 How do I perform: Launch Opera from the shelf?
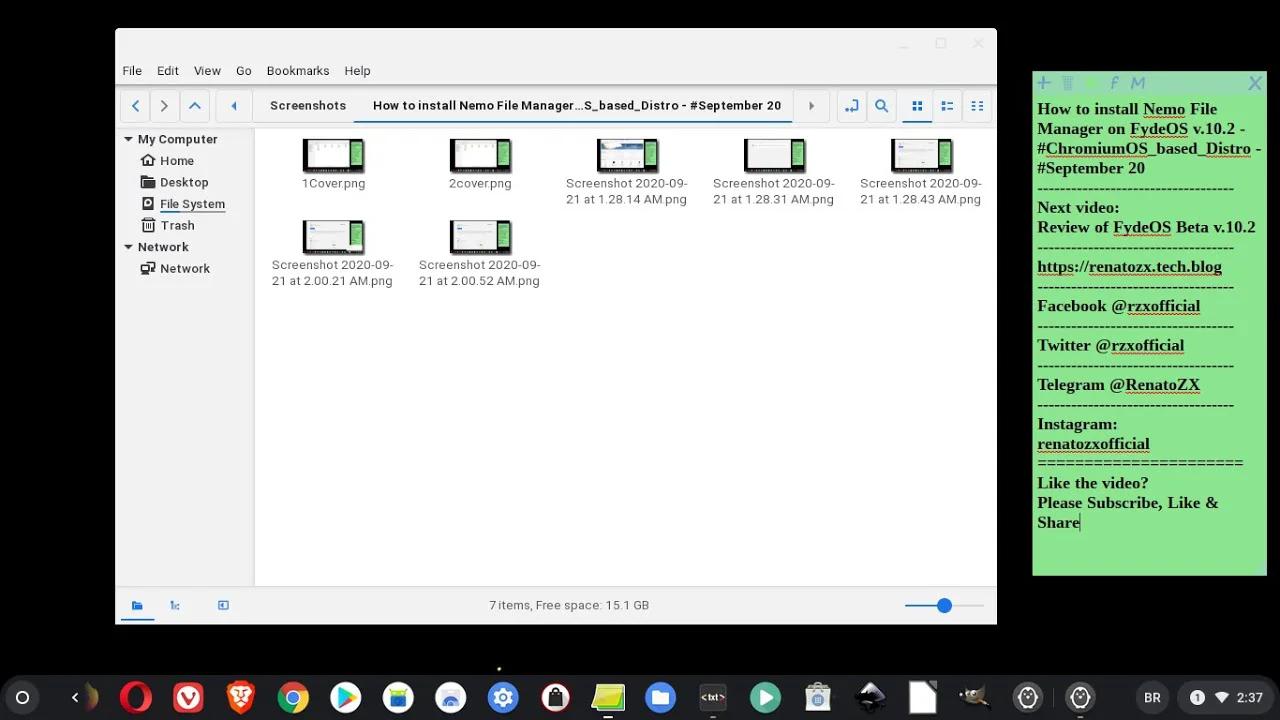coord(136,697)
